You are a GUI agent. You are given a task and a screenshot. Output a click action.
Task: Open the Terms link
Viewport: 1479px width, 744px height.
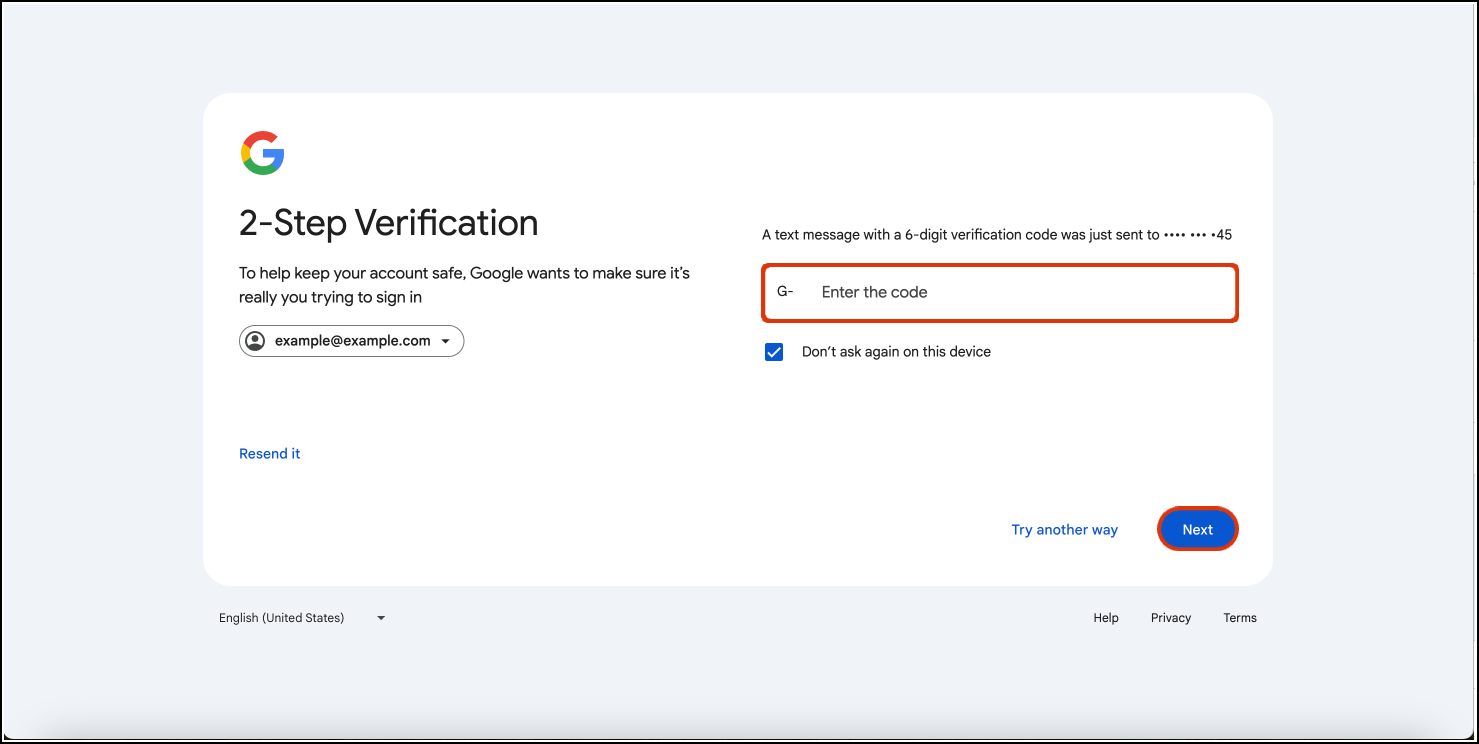point(1240,618)
